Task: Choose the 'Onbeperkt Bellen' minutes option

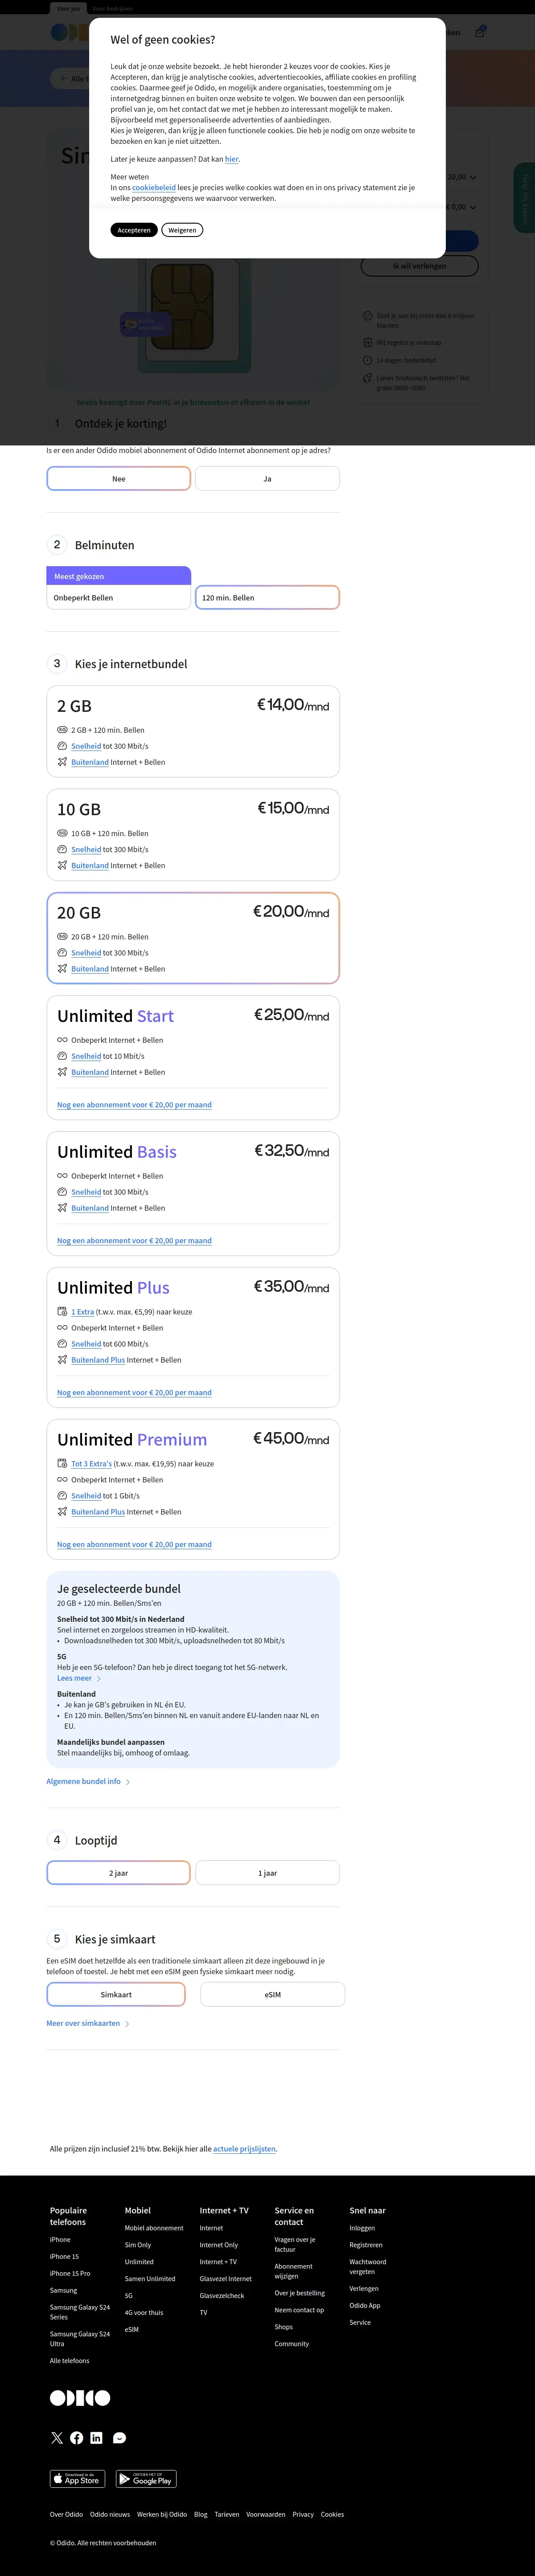Action: (x=118, y=598)
